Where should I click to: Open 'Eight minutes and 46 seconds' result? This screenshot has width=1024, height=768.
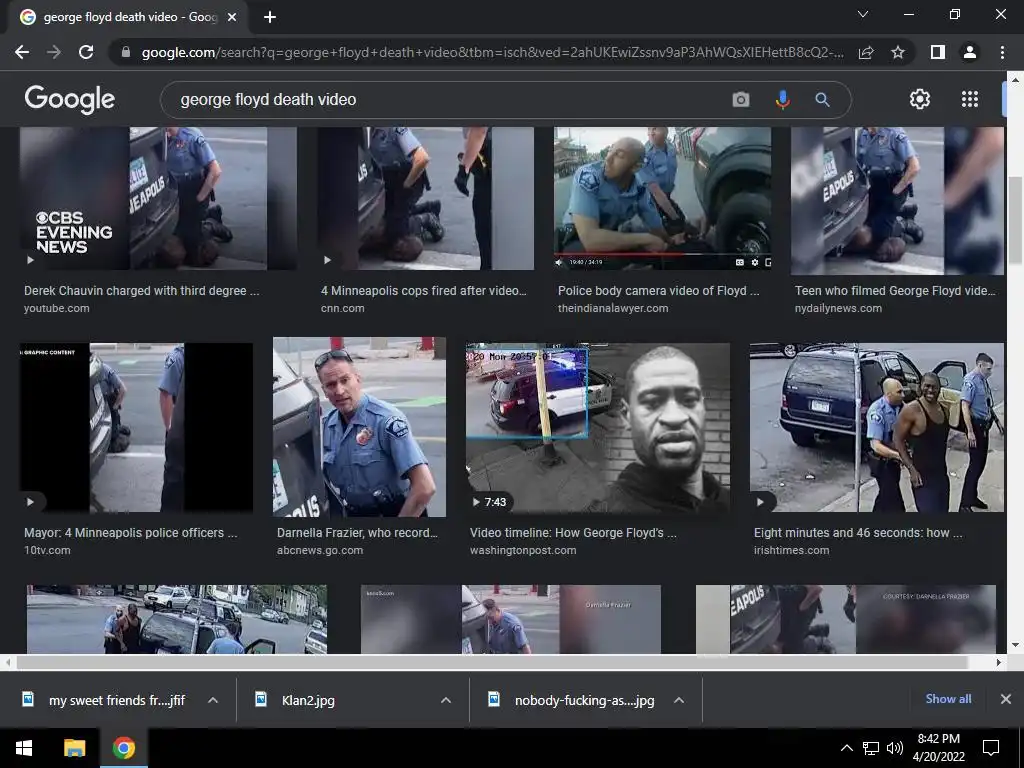point(857,533)
